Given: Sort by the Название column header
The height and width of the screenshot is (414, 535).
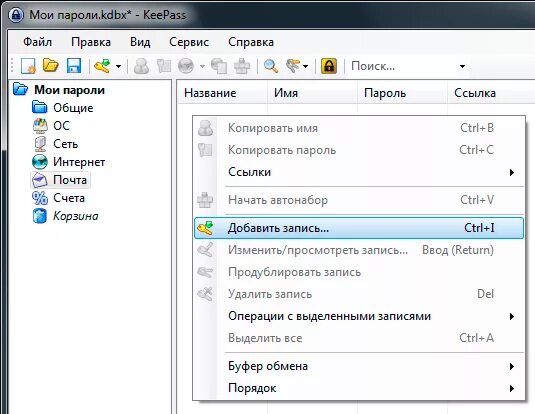Looking at the screenshot, I should [222, 93].
